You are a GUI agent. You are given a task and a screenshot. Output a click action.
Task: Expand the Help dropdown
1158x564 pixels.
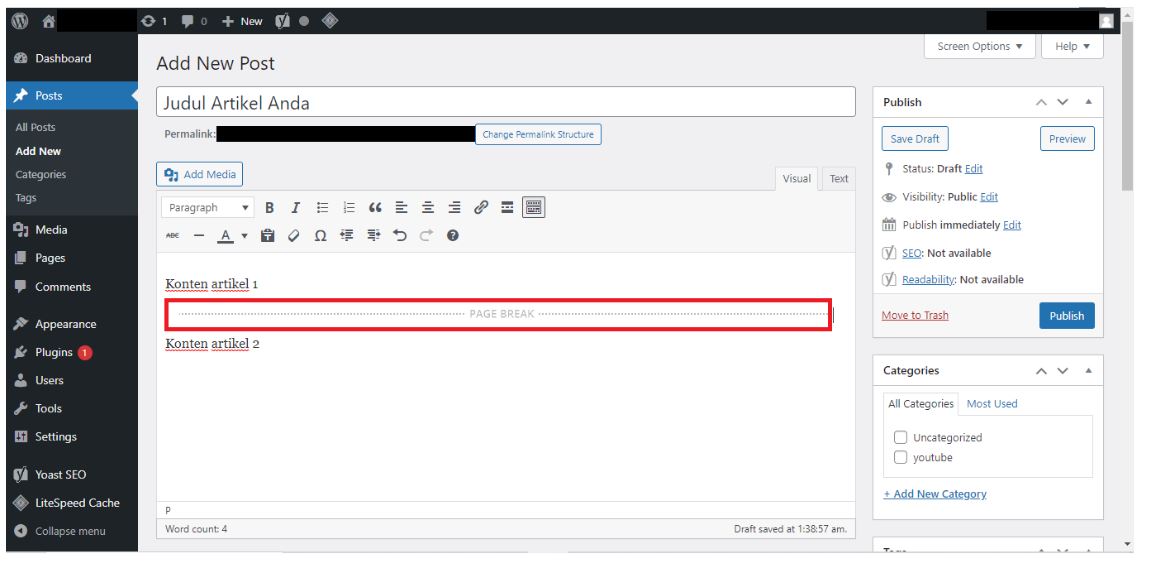(x=1072, y=46)
